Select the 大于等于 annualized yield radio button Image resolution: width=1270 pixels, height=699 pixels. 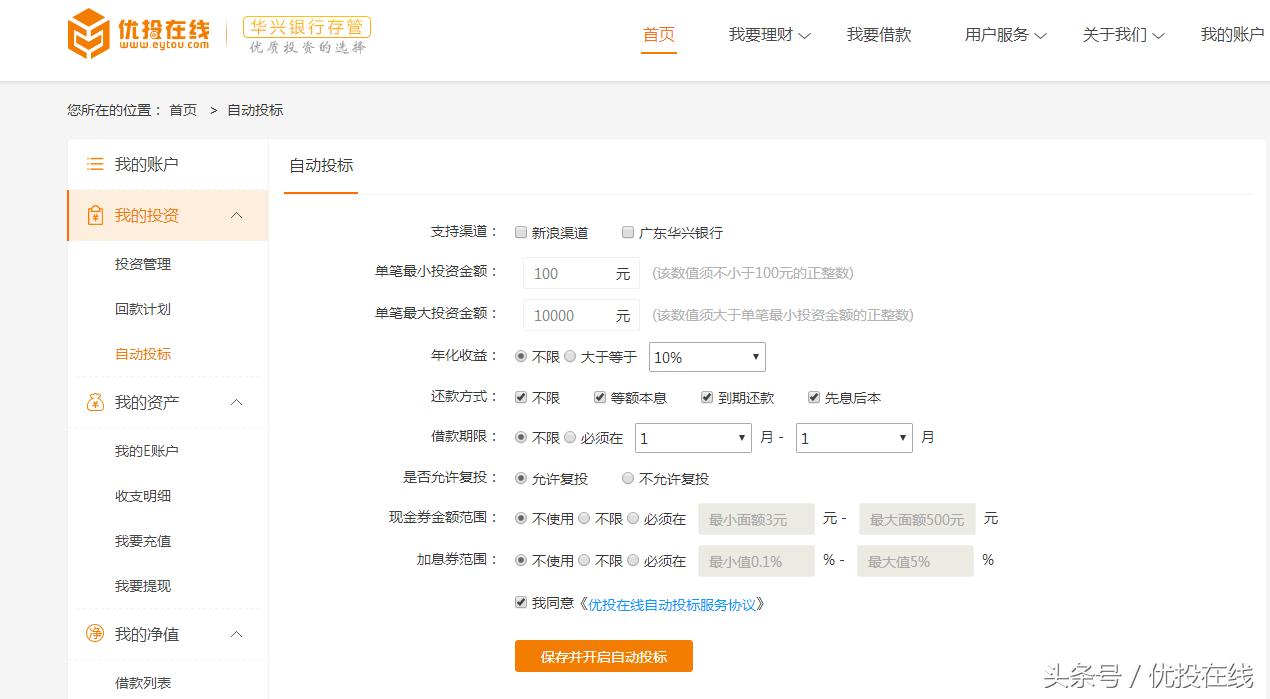(570, 356)
